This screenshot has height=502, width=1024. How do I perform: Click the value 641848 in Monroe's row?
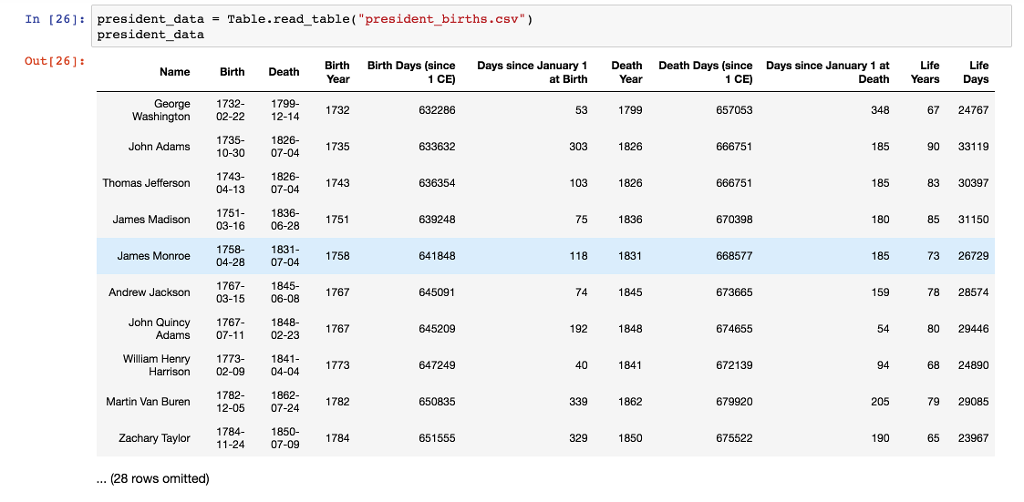click(437, 256)
